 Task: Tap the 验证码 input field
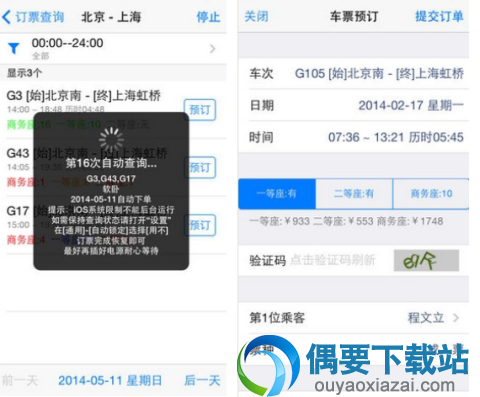click(333, 260)
